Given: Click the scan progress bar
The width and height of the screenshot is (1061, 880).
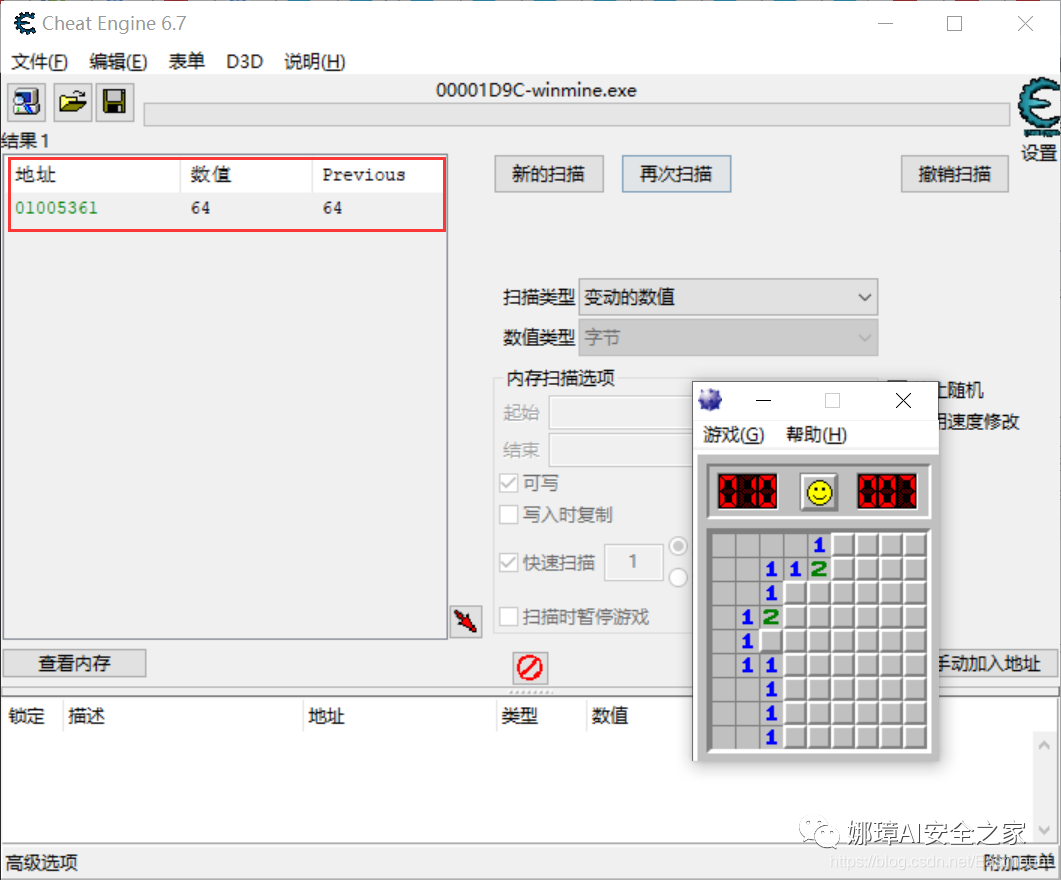Looking at the screenshot, I should [577, 114].
